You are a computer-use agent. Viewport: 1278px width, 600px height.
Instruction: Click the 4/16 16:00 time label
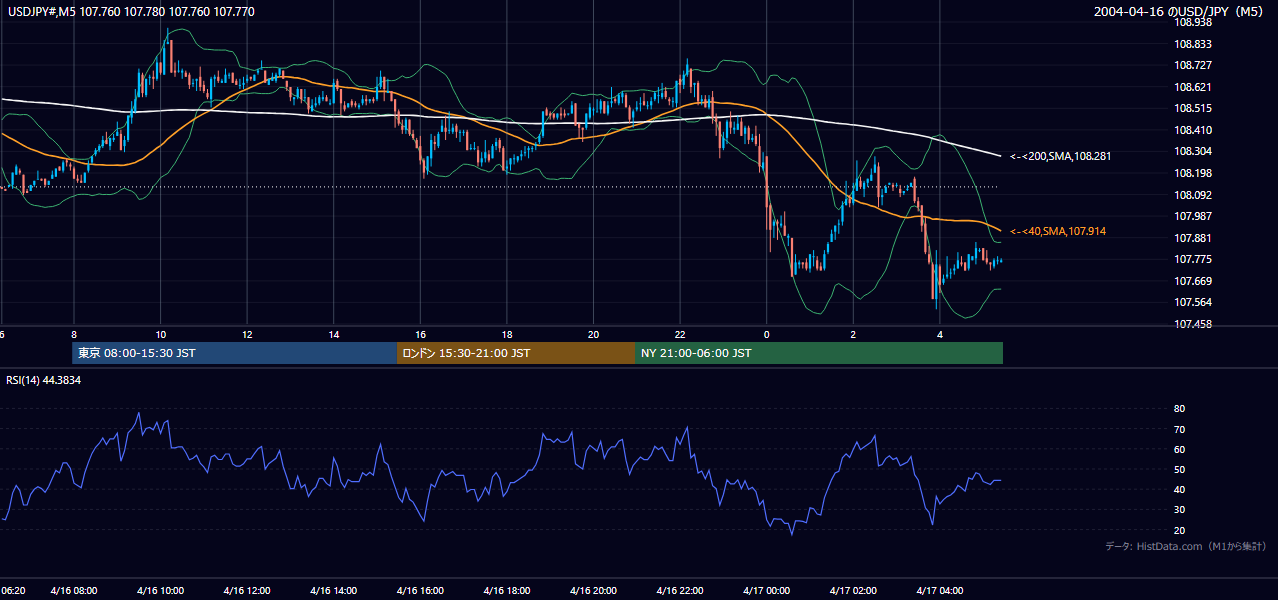tap(421, 590)
